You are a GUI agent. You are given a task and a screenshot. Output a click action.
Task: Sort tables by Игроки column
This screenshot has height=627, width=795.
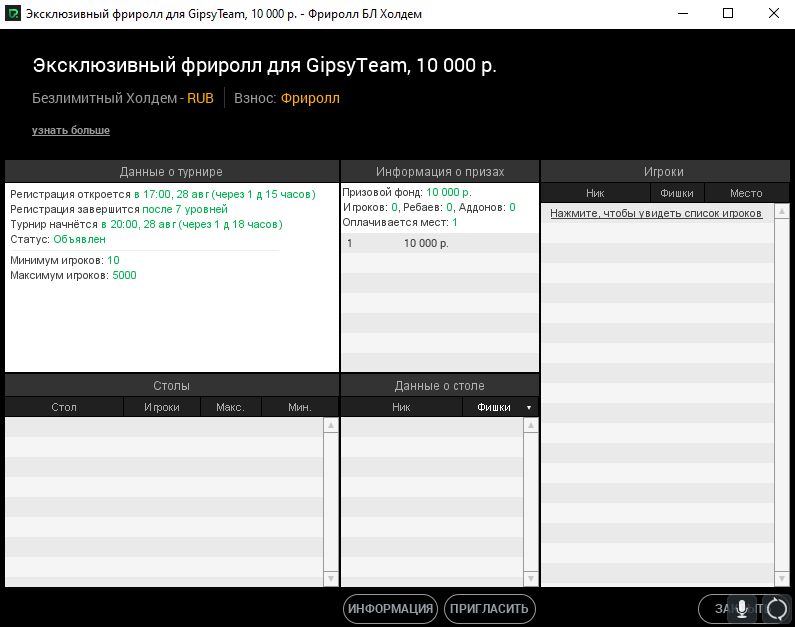[162, 407]
